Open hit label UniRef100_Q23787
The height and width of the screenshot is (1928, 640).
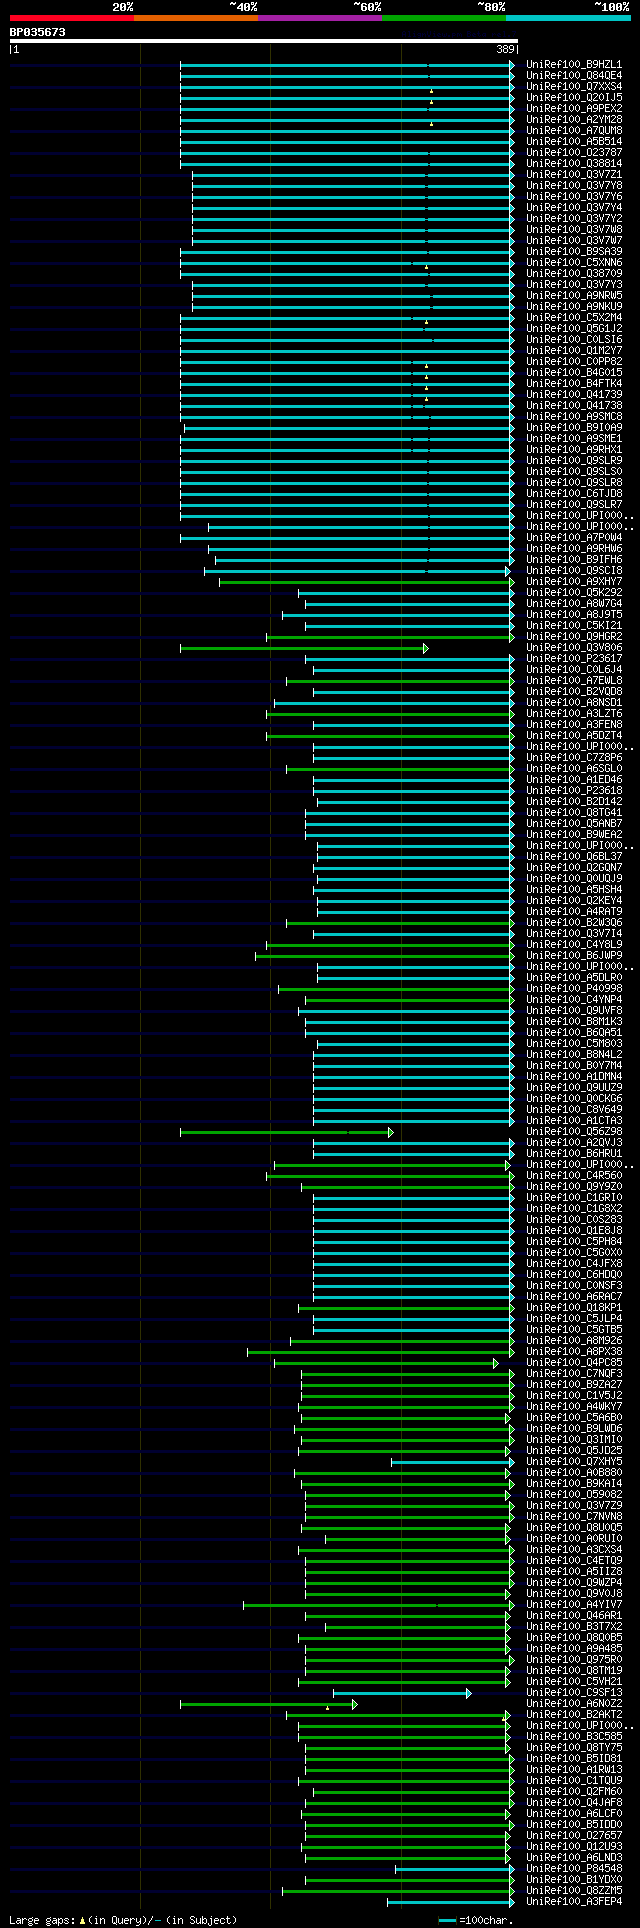pyautogui.click(x=574, y=153)
